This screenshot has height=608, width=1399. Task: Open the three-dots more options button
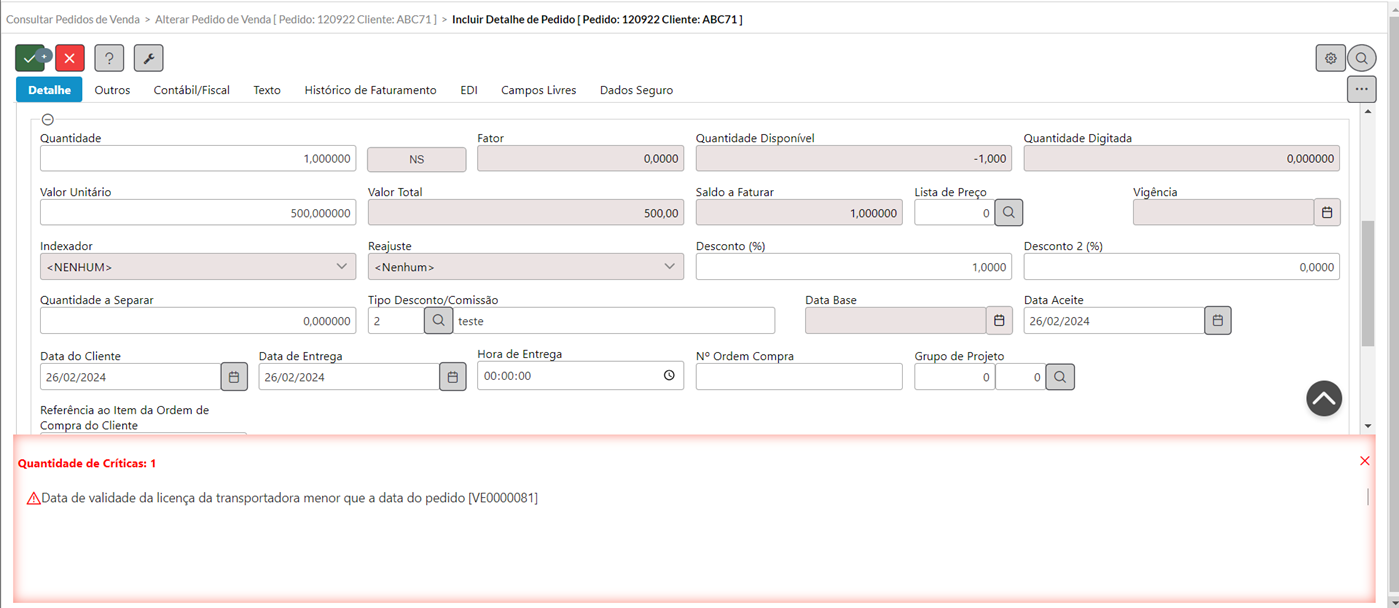[1361, 89]
